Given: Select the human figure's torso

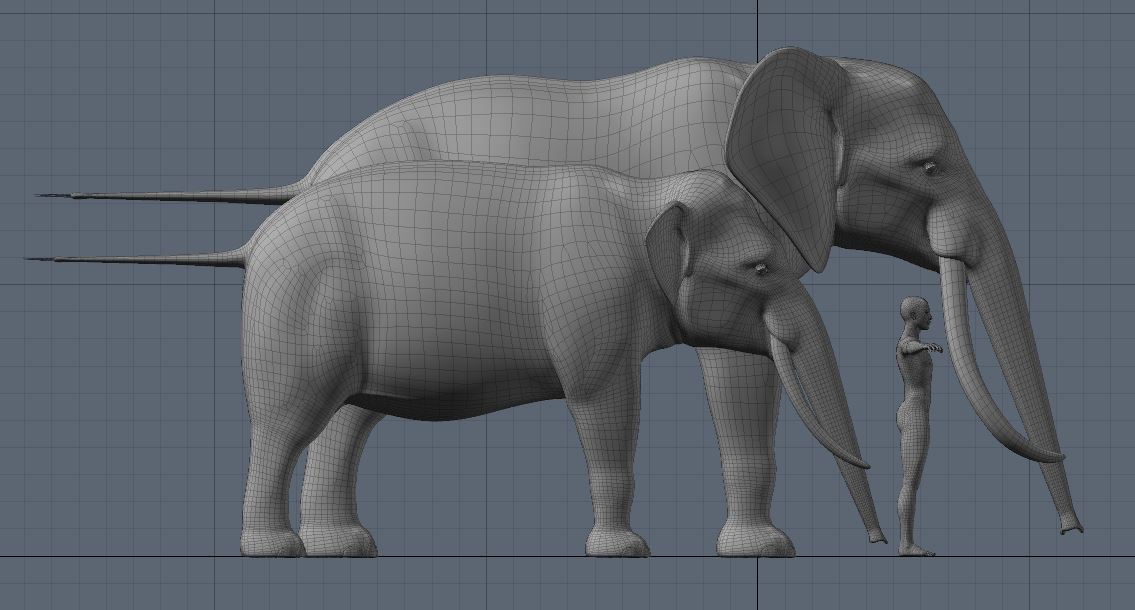Looking at the screenshot, I should tap(913, 380).
